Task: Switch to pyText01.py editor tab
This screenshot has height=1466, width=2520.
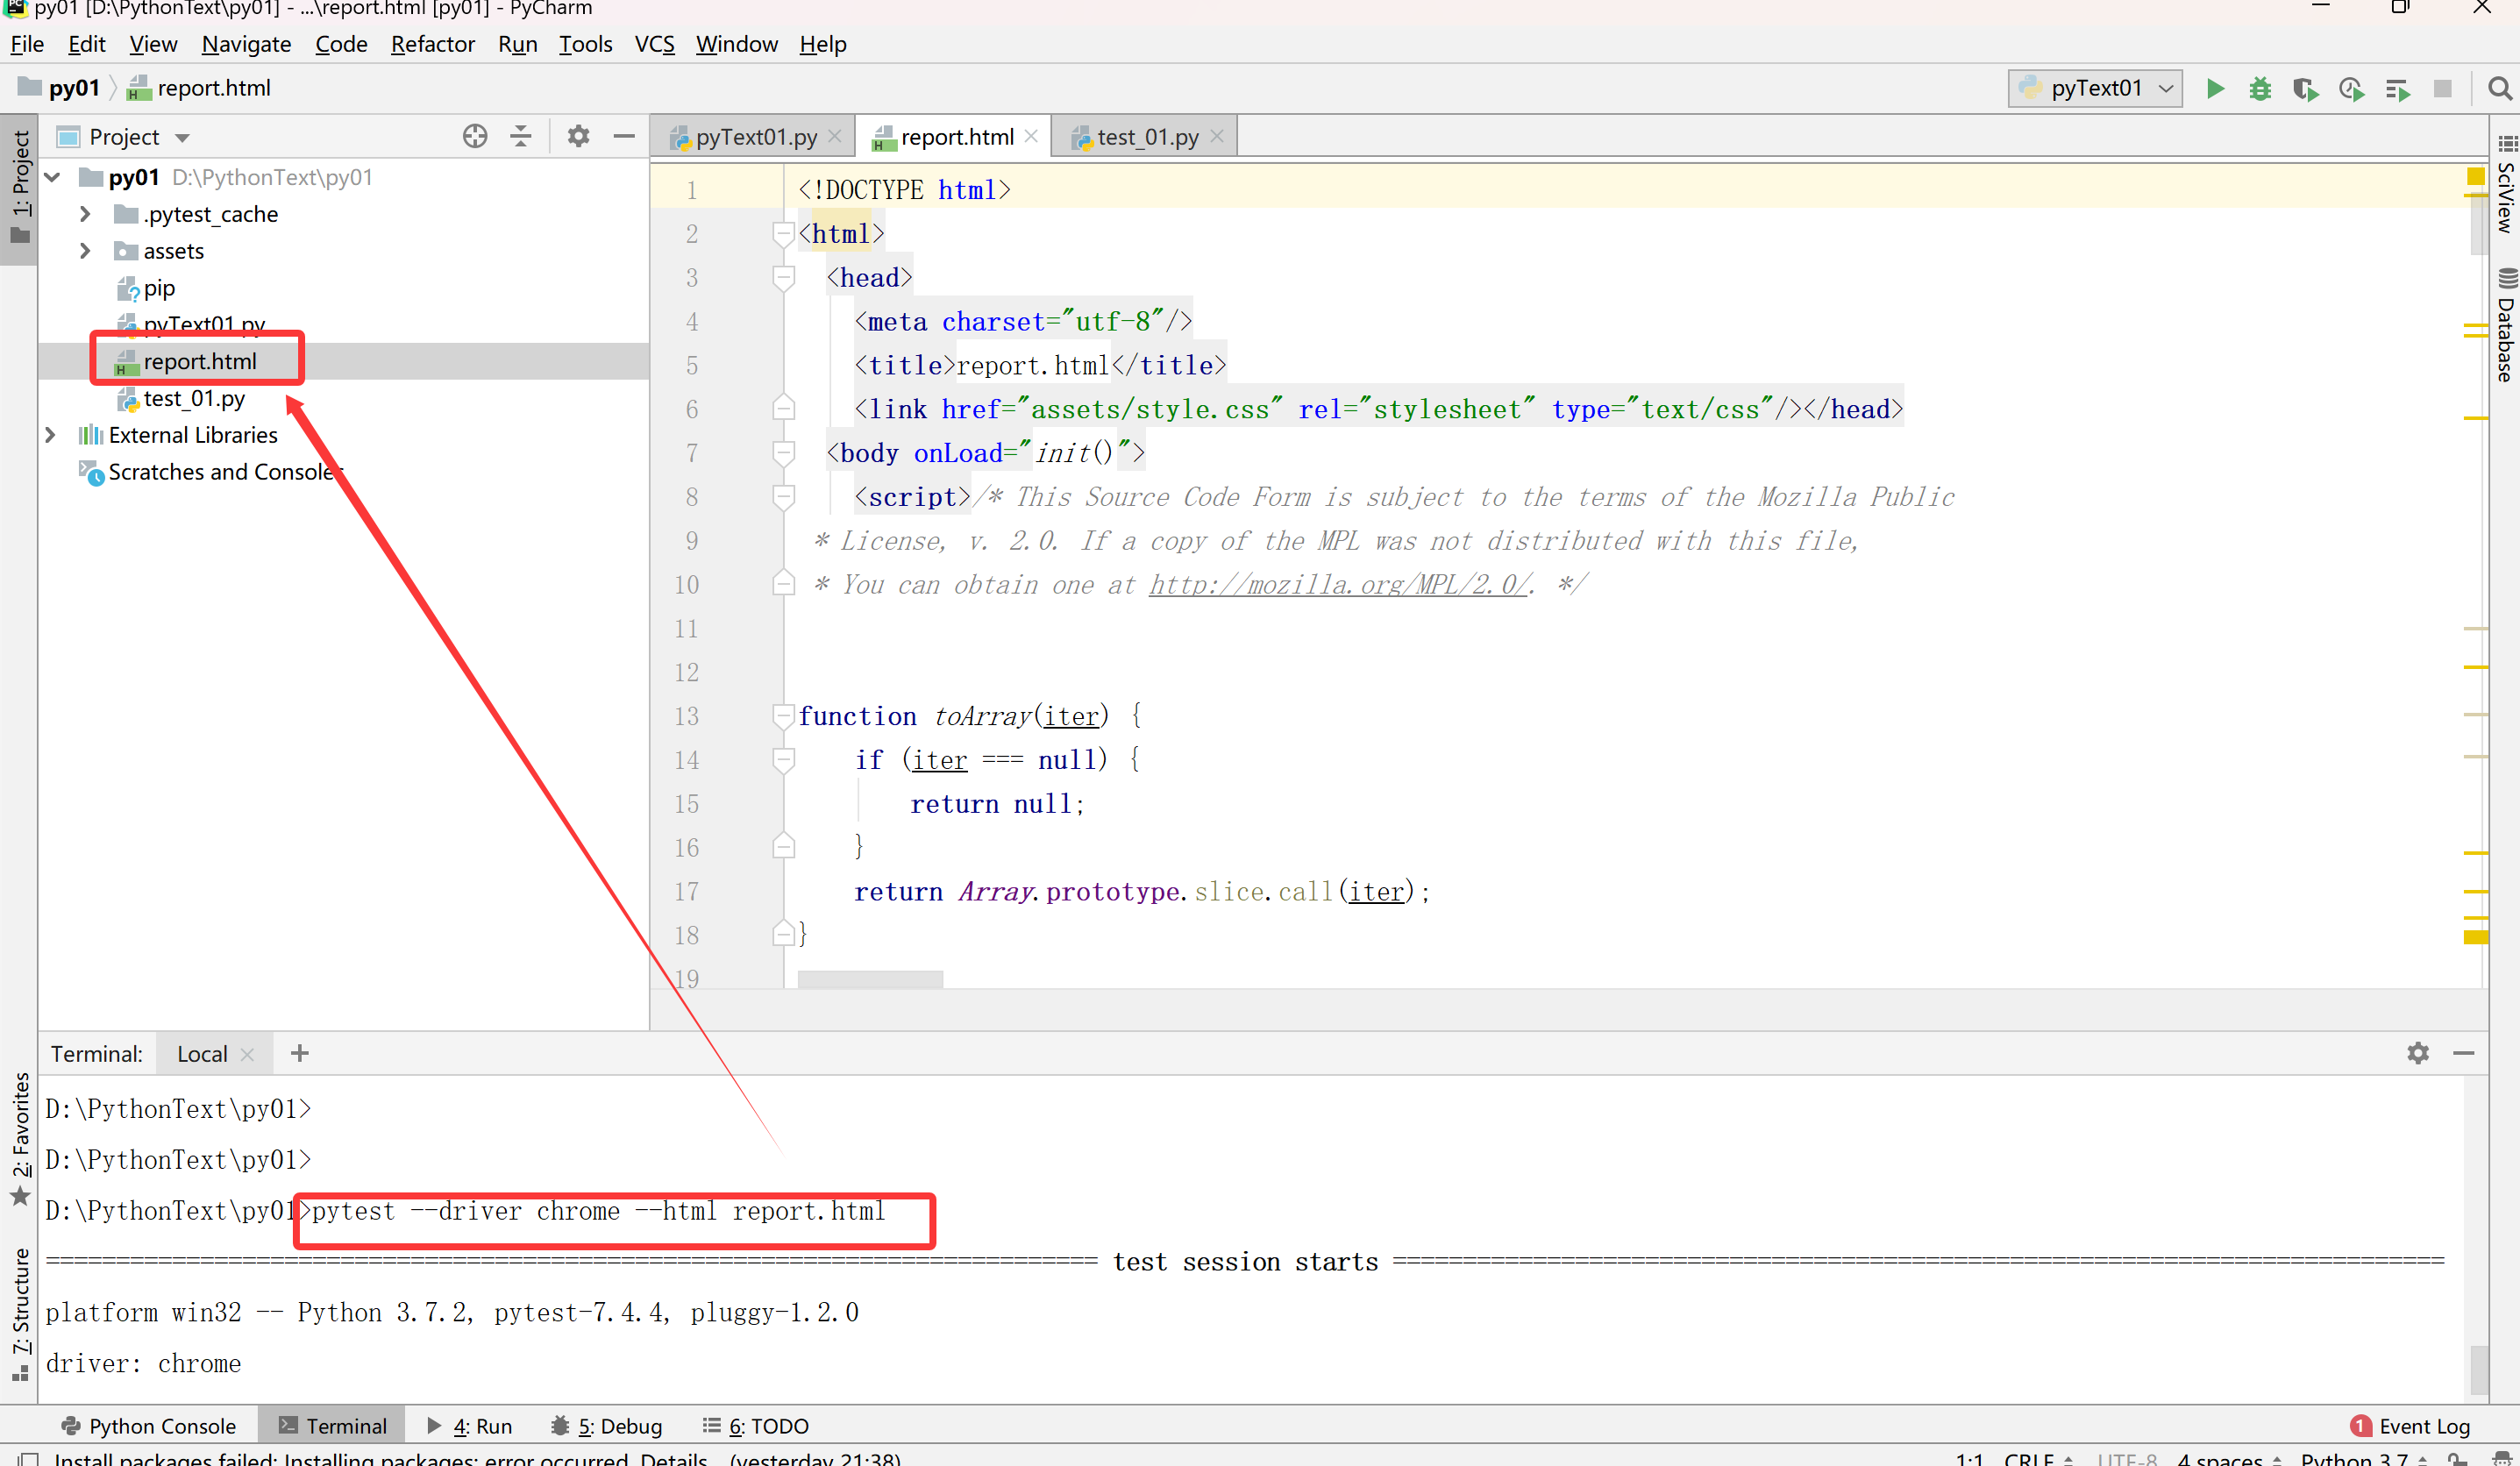Action: [755, 136]
